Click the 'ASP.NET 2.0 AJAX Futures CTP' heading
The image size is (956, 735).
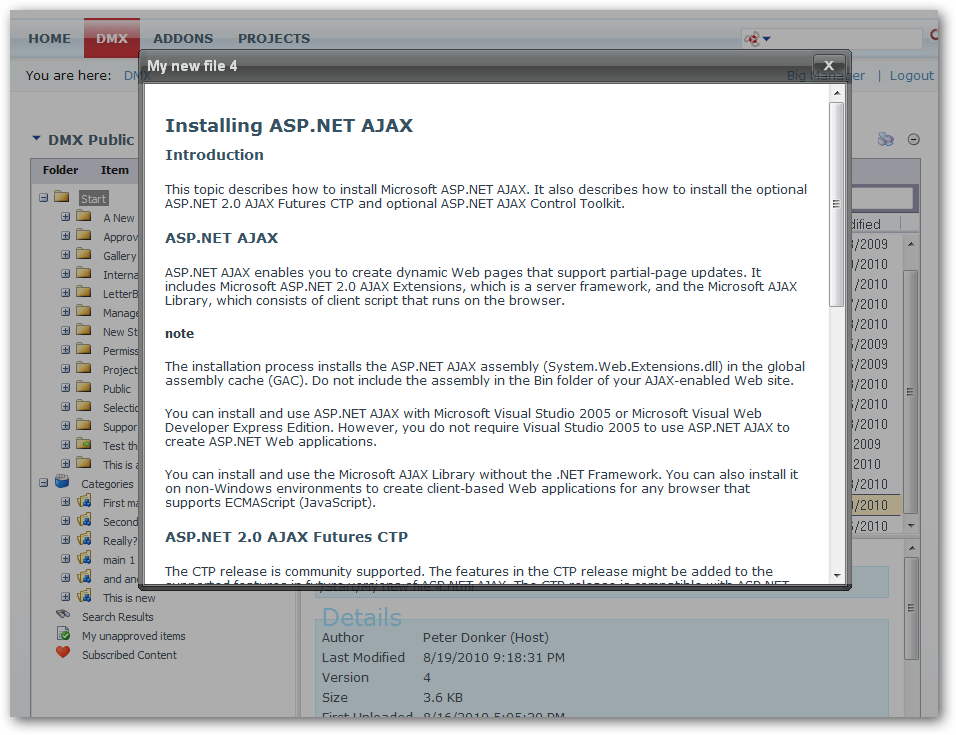287,537
